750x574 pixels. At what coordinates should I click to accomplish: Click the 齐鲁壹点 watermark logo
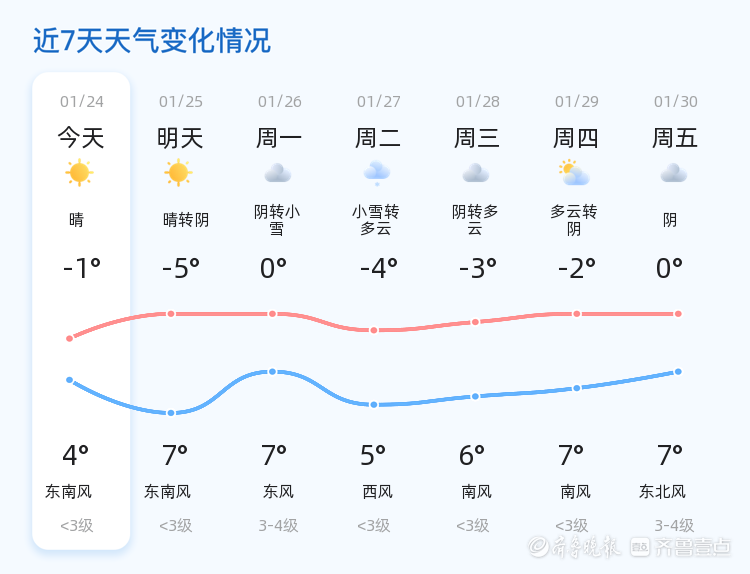tap(693, 546)
